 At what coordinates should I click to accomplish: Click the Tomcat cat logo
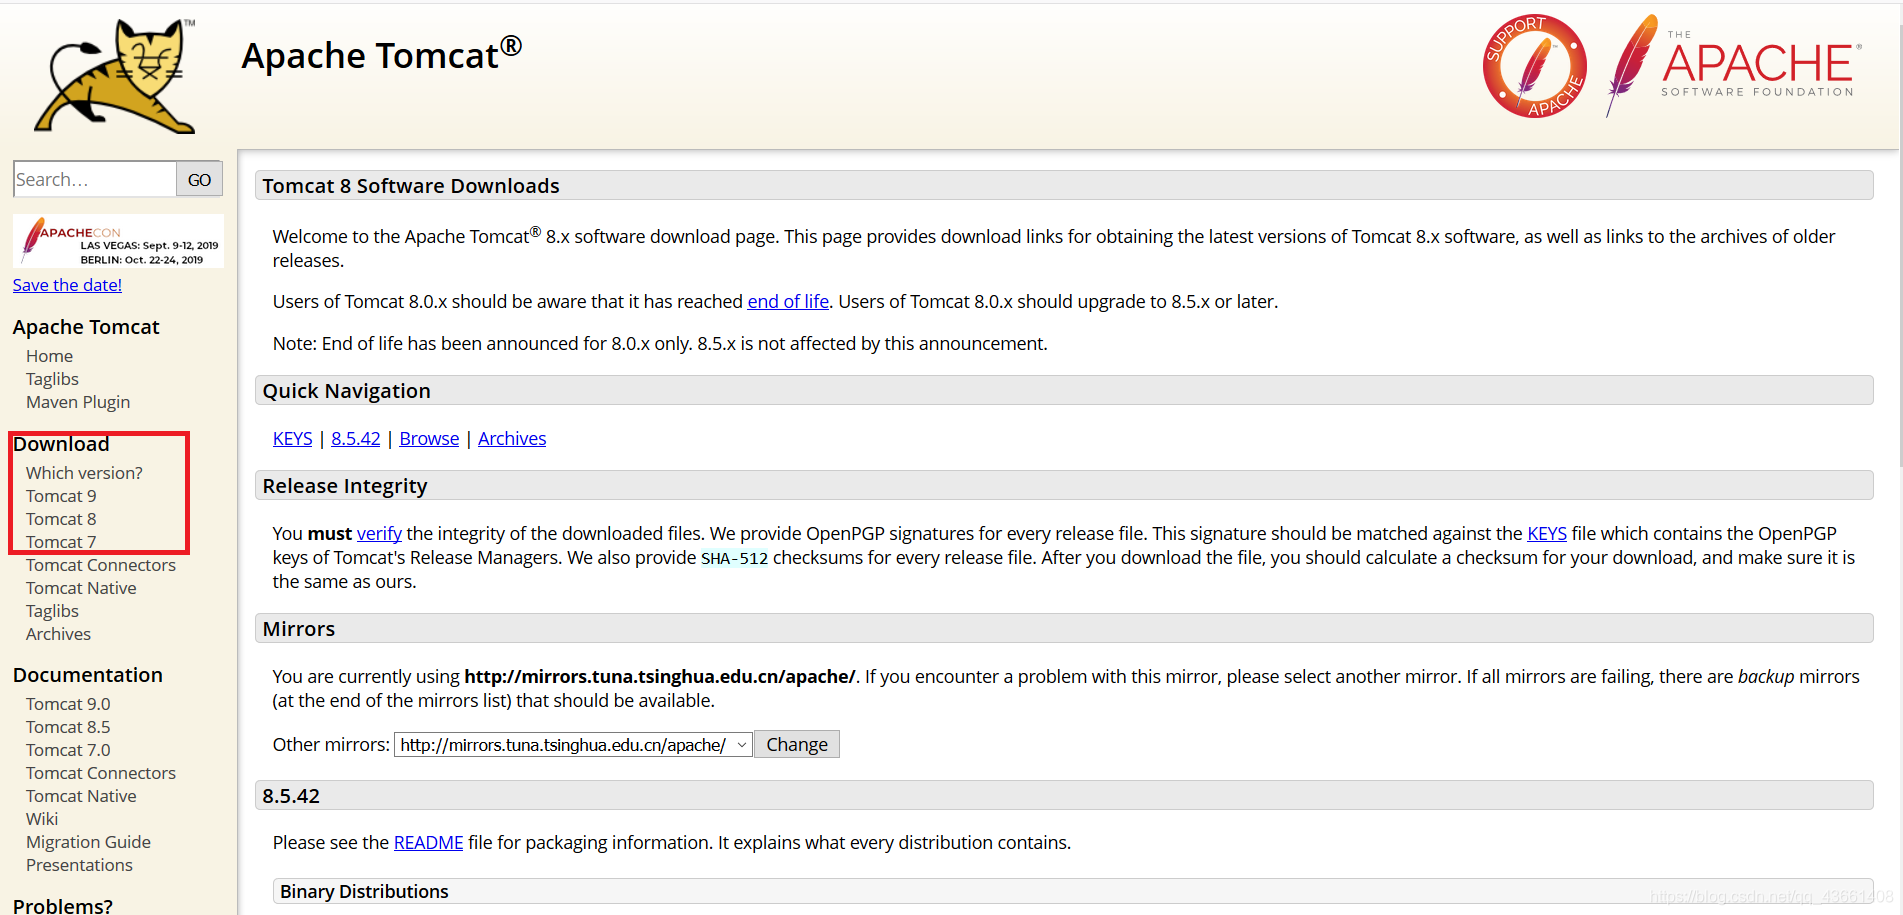point(115,76)
